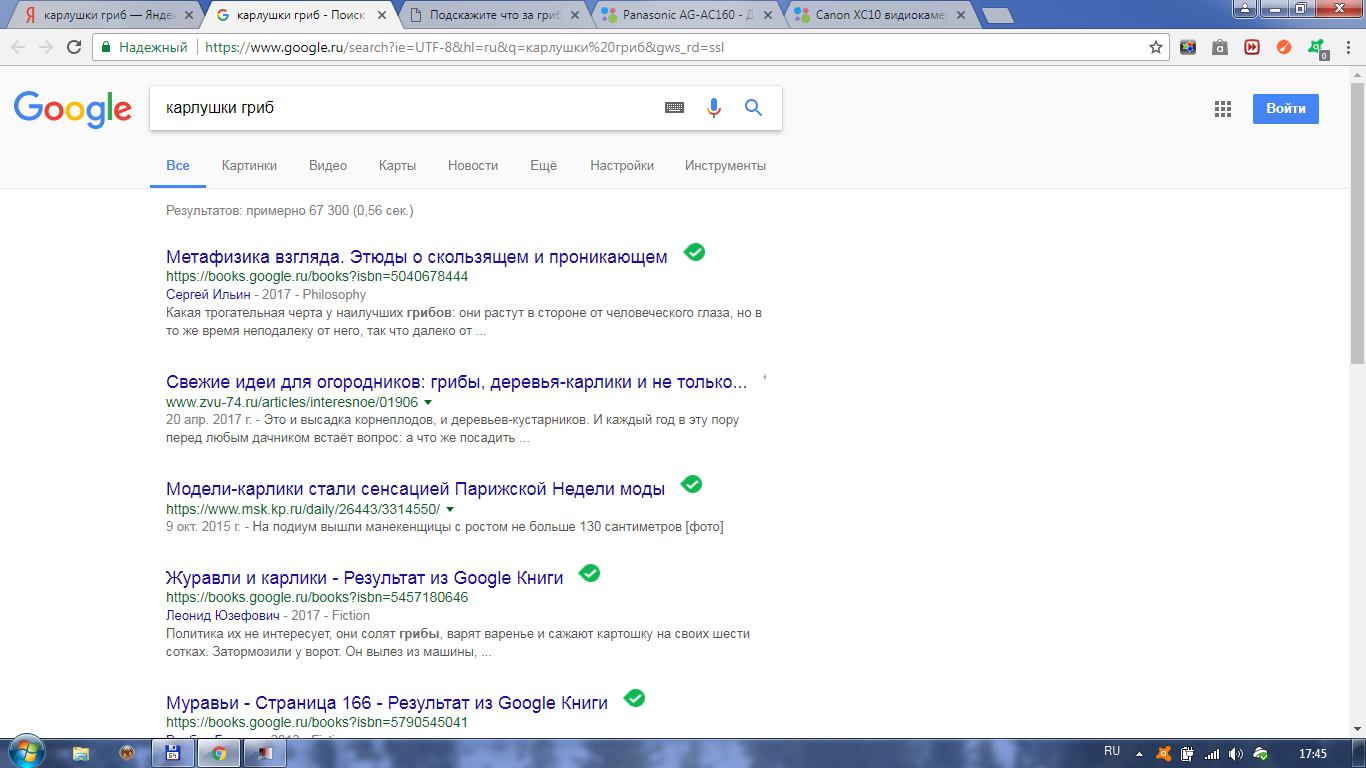The height and width of the screenshot is (768, 1366).
Task: Open the Метафизика взгляда result link
Action: point(417,257)
